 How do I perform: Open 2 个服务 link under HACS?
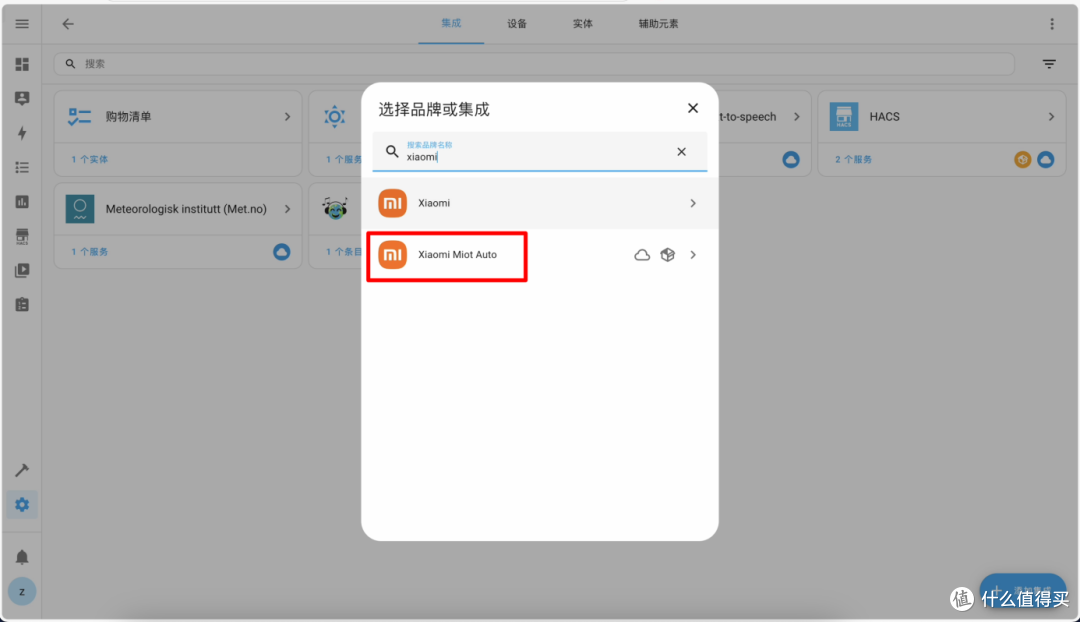pos(853,159)
